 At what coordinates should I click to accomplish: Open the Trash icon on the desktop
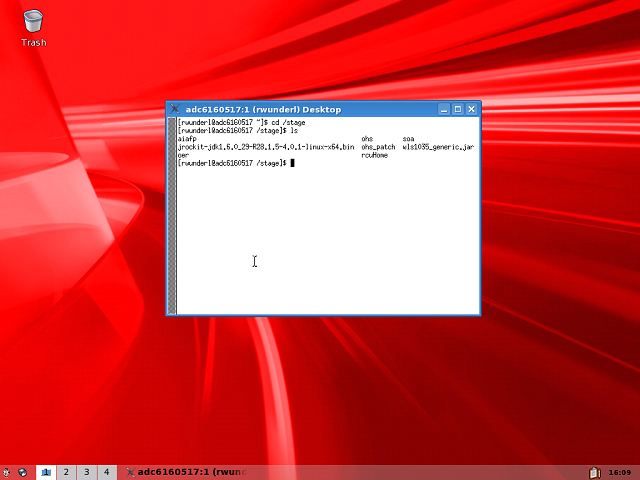point(33,27)
